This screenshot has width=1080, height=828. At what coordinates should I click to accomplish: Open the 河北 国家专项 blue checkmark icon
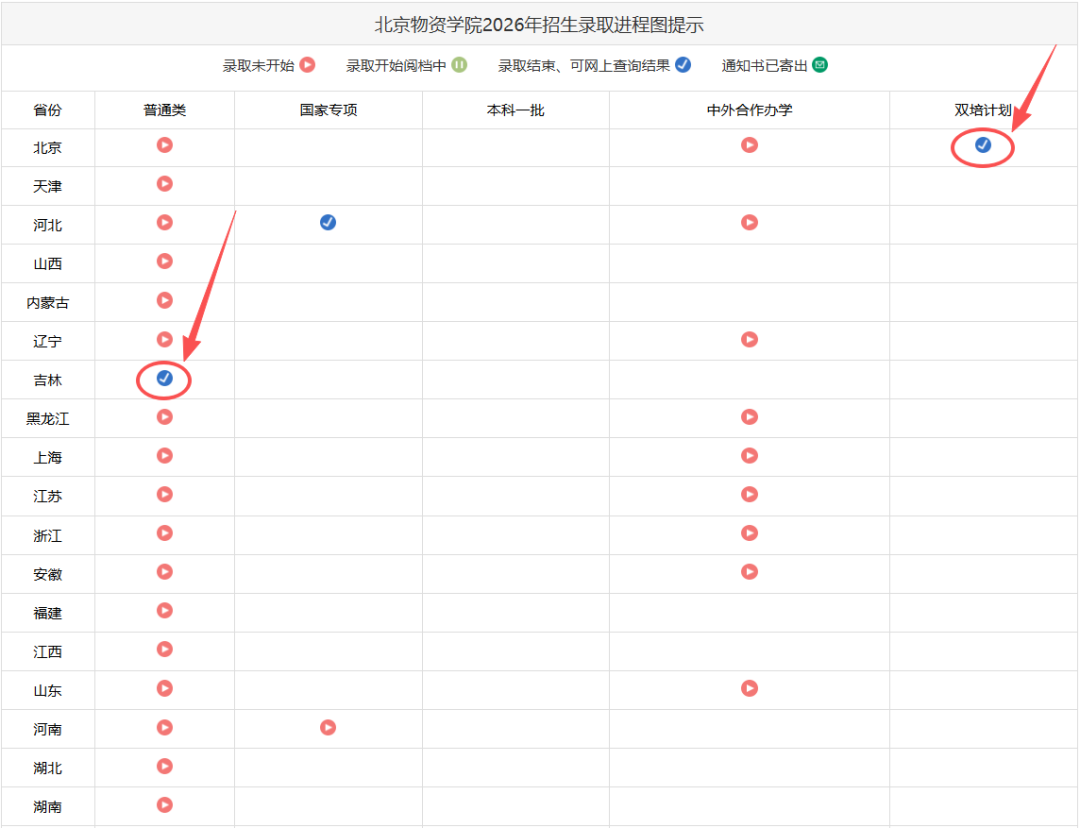(328, 222)
